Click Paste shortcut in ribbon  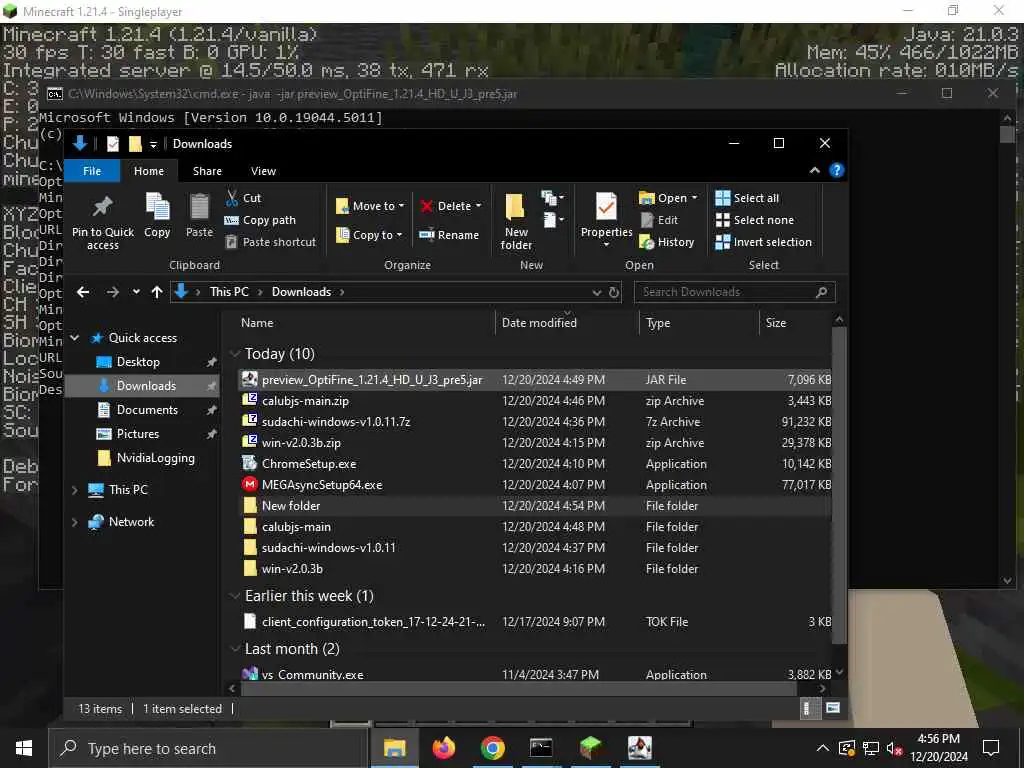[270, 242]
